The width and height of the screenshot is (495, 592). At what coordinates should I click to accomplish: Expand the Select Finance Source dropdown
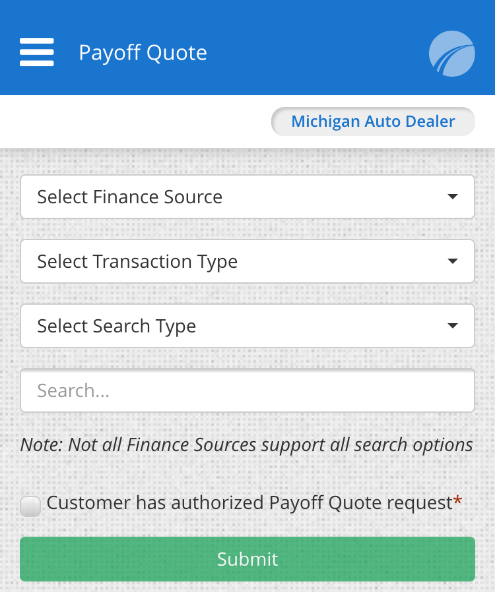pyautogui.click(x=247, y=197)
